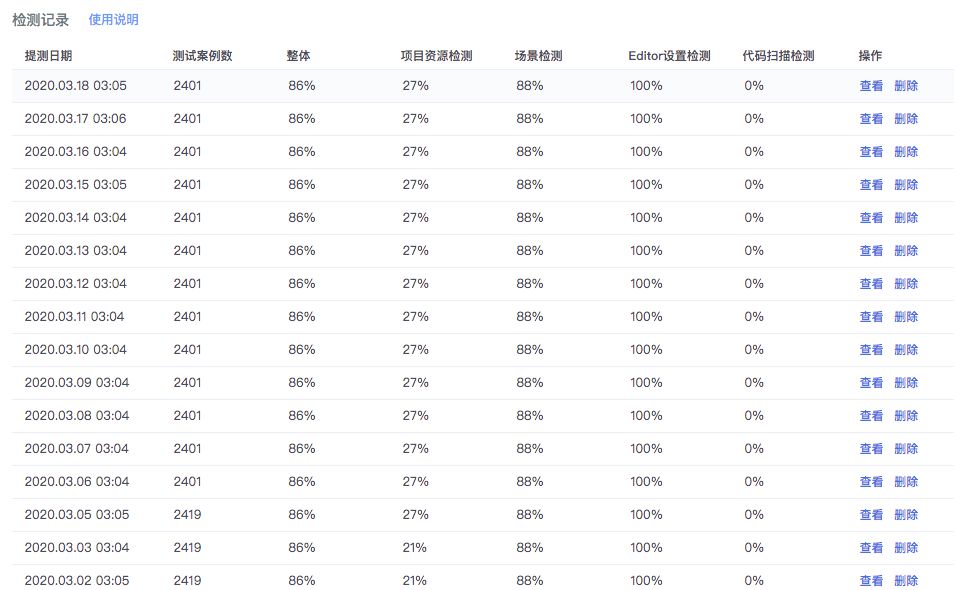This screenshot has width=967, height=590.
Task: Remove the 2020.03.14 03:04 record via 删除
Action: 906,218
